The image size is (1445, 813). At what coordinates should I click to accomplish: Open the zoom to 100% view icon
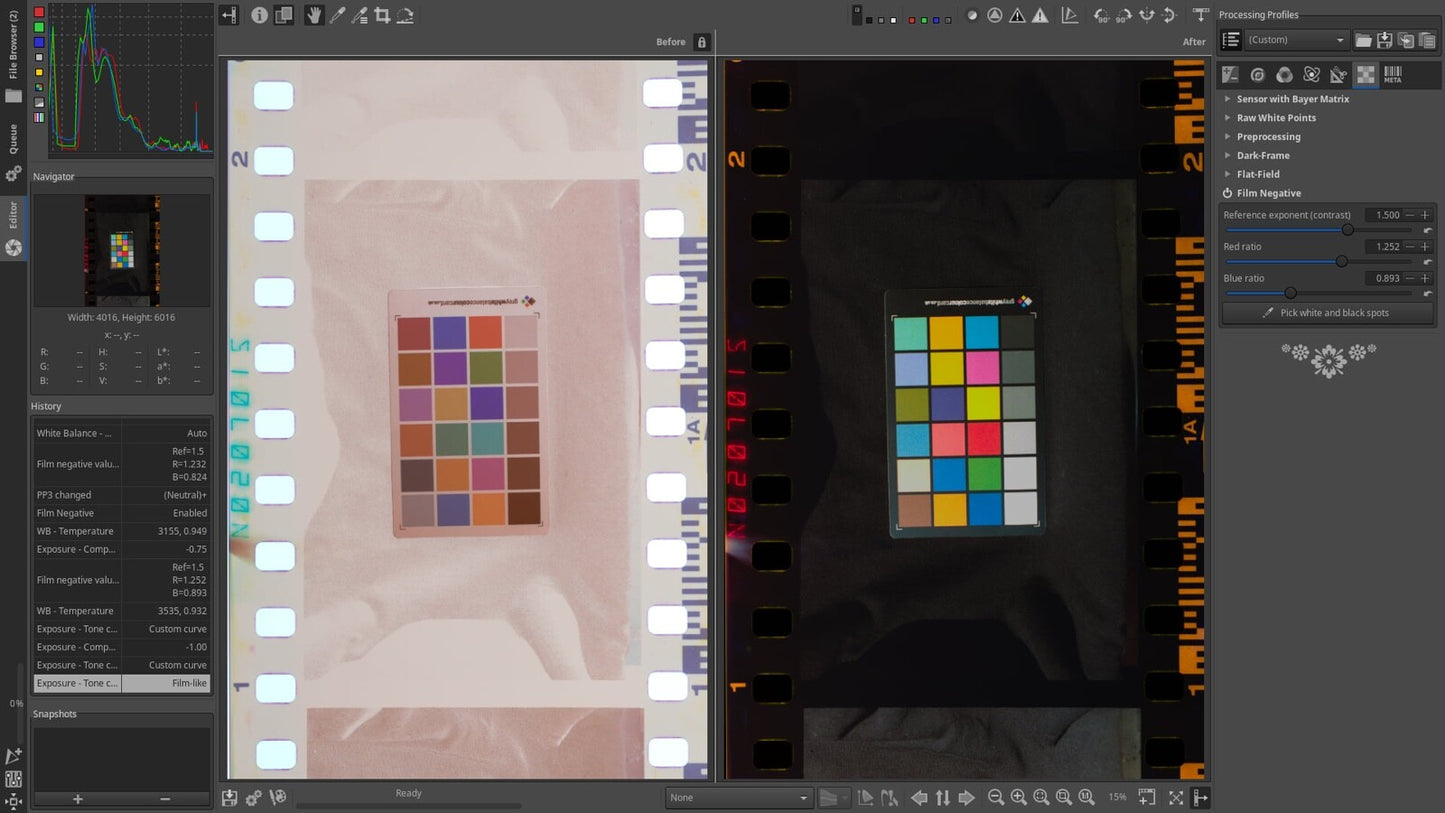(x=1084, y=797)
